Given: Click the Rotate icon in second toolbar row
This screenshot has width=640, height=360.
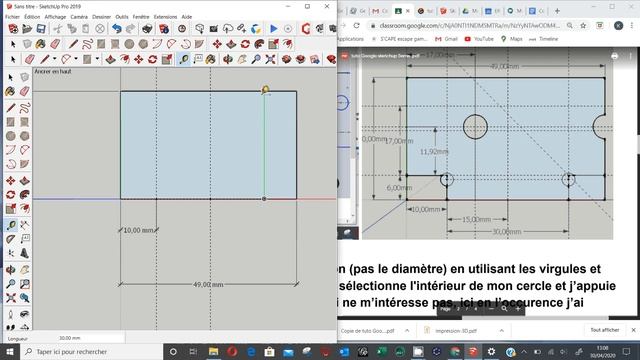Looking at the screenshot, I should point(245,44).
